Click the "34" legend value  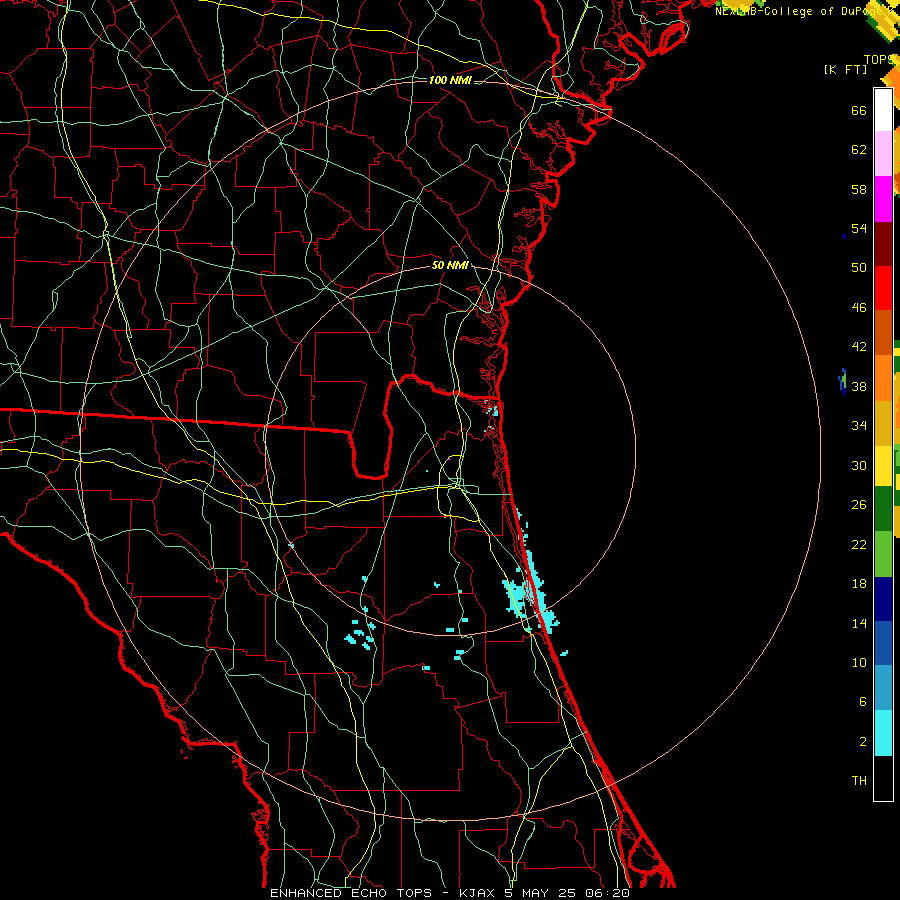tap(859, 426)
